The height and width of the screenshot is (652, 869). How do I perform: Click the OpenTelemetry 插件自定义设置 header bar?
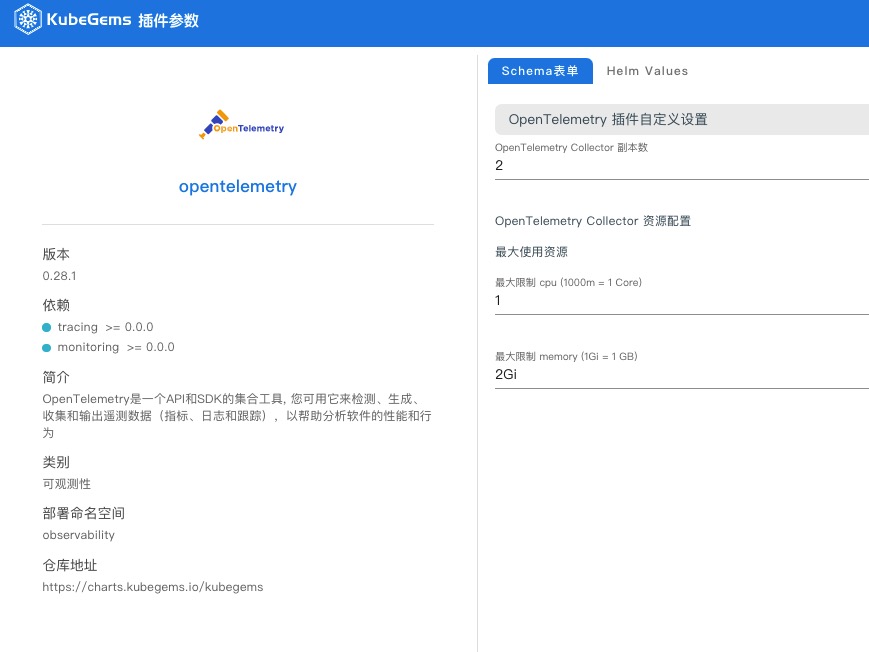tap(682, 119)
